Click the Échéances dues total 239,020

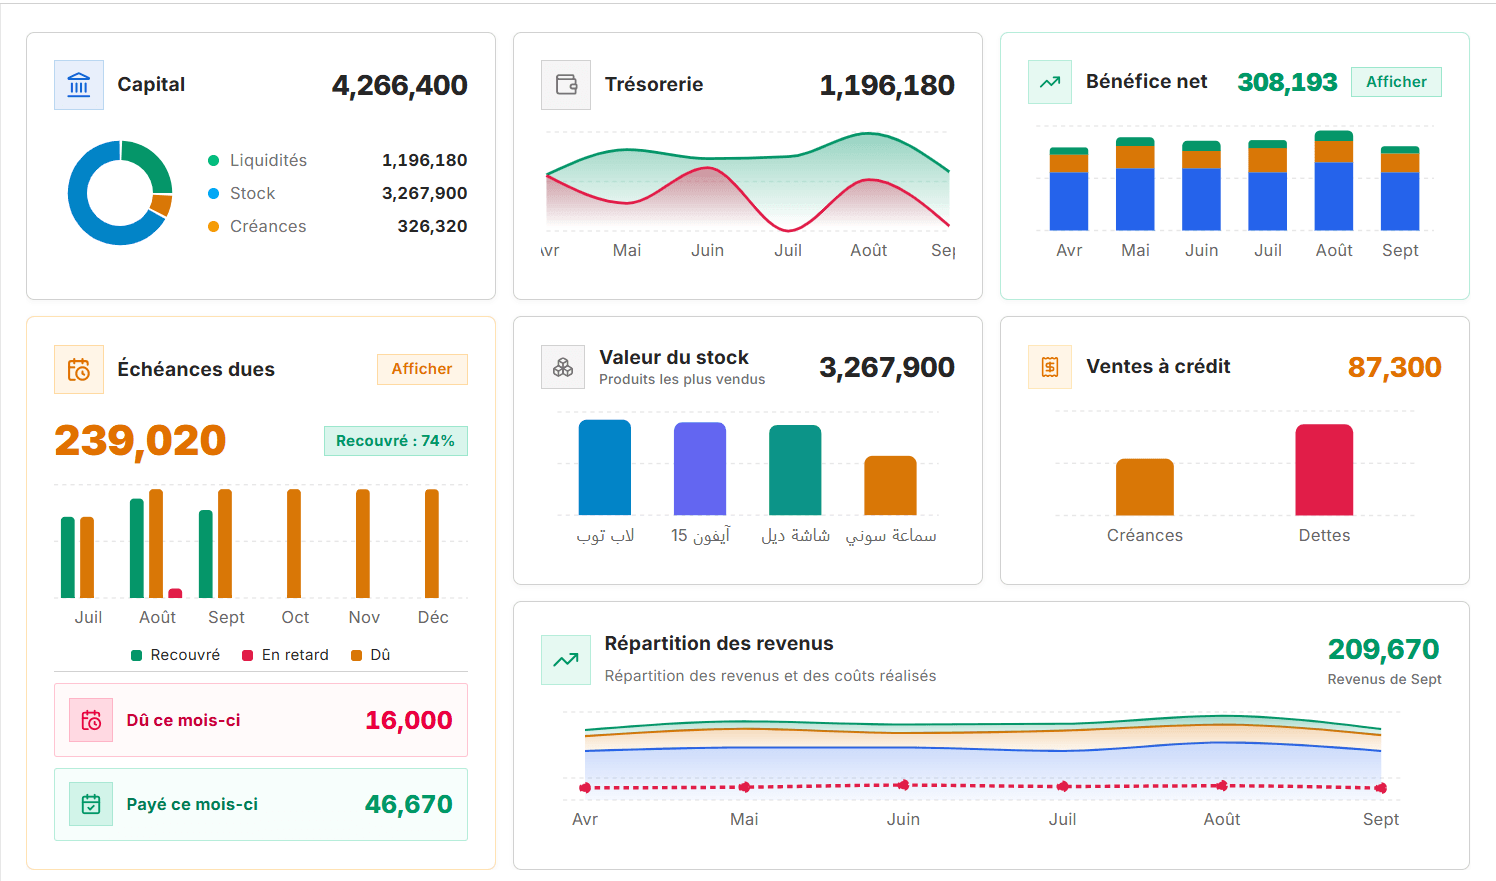click(140, 441)
